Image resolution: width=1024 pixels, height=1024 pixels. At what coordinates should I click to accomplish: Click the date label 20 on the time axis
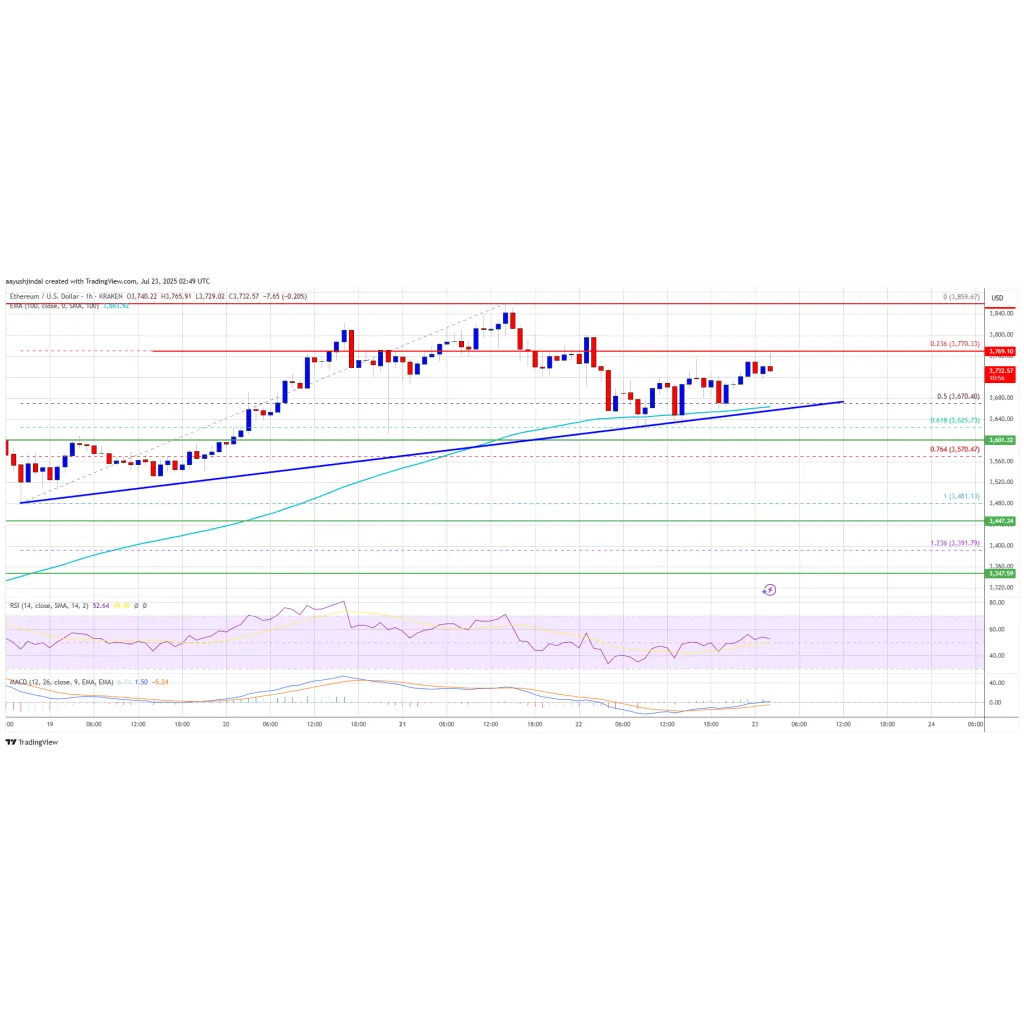coord(226,724)
